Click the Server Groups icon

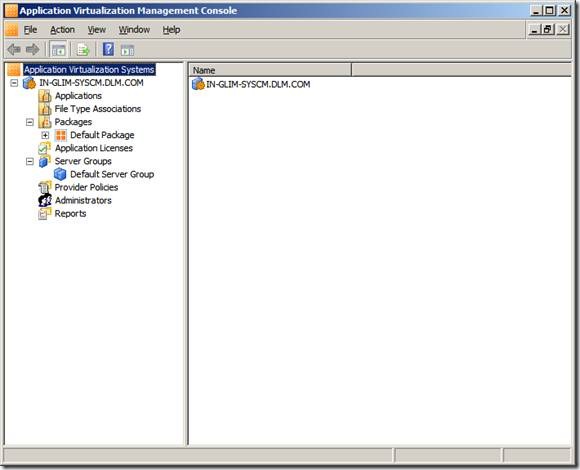(45, 161)
